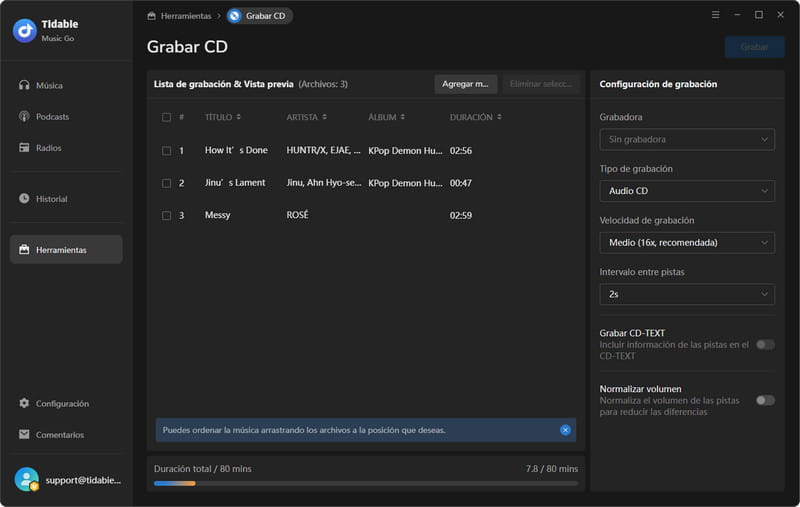Click the 00:47 duration cell
Image resolution: width=800 pixels, height=507 pixels.
461,183
